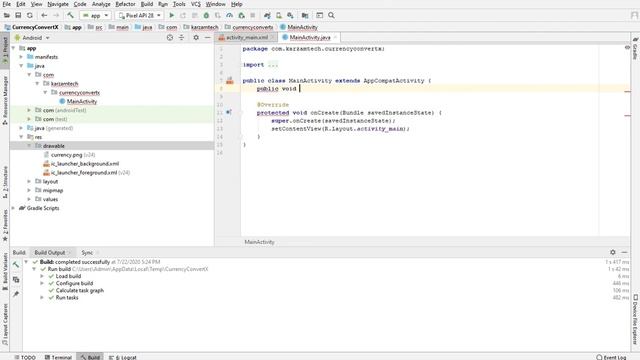Expand the Load build node
Image resolution: width=640 pixels, height=360 pixels.
point(42,276)
